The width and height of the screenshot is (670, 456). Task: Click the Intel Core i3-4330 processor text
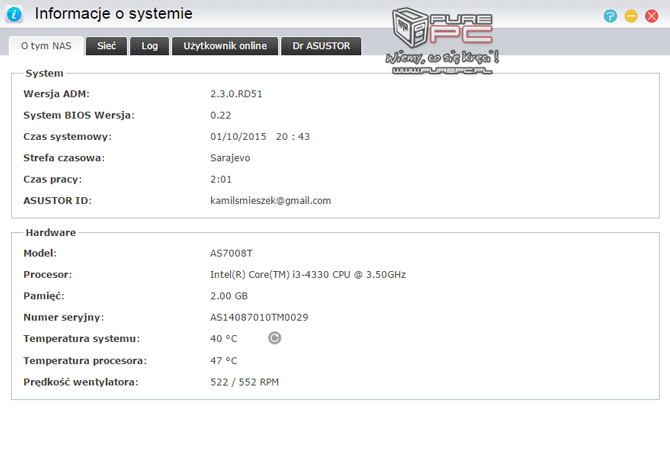coord(308,275)
